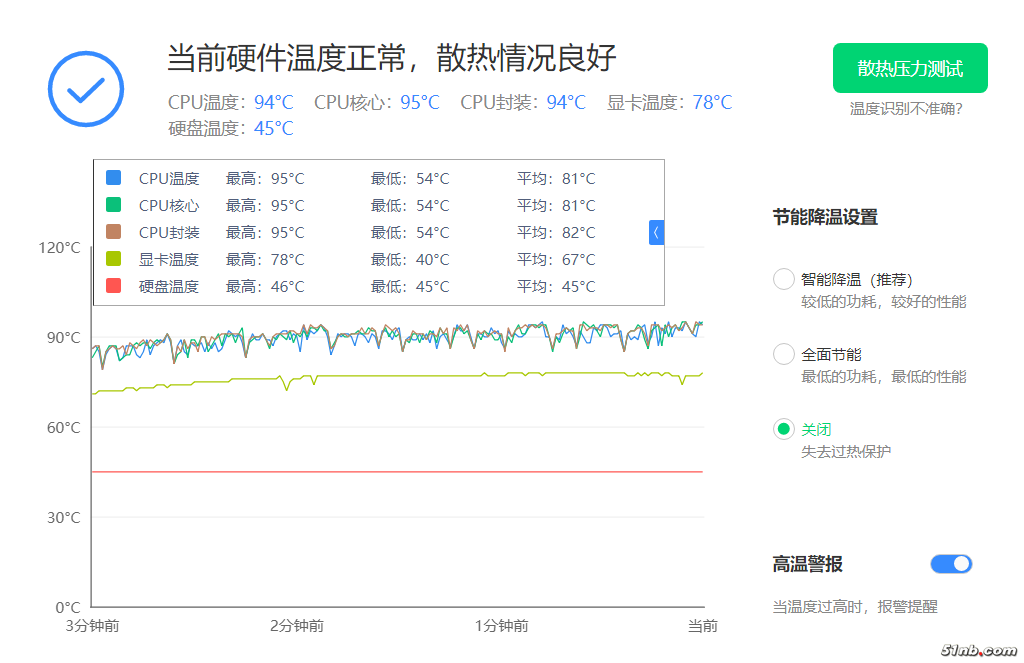Click the 硬盘温度 45°C reading

pos(273,128)
